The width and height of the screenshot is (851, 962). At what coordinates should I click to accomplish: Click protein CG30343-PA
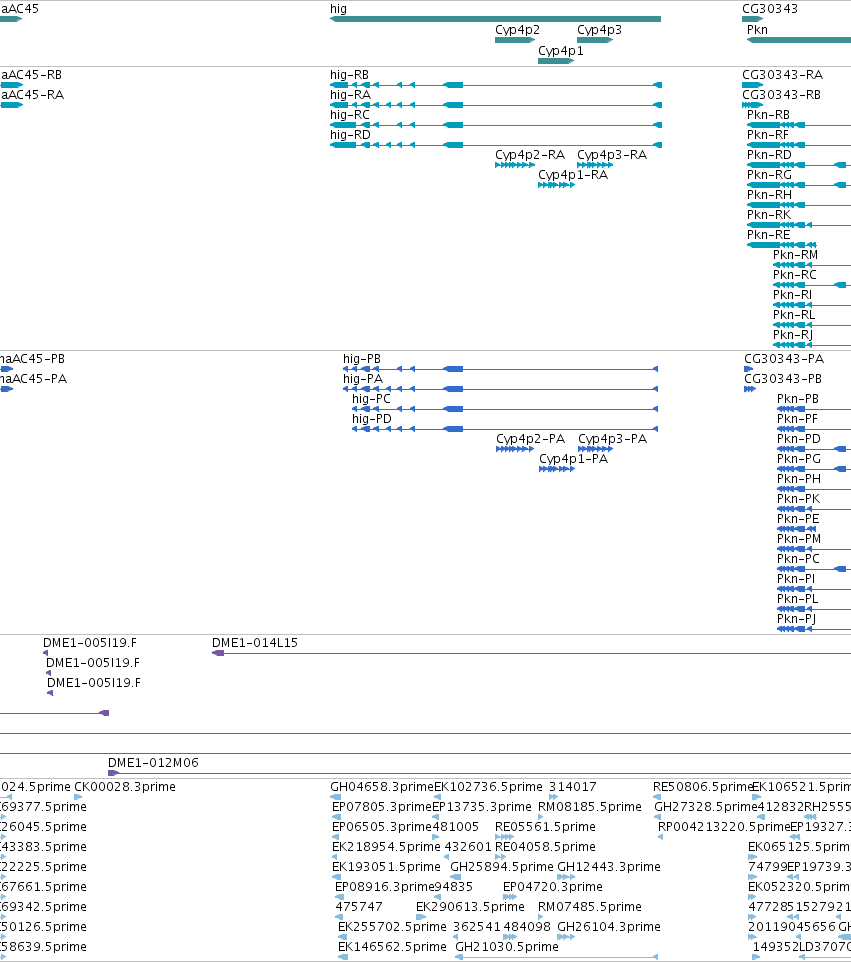[784, 359]
